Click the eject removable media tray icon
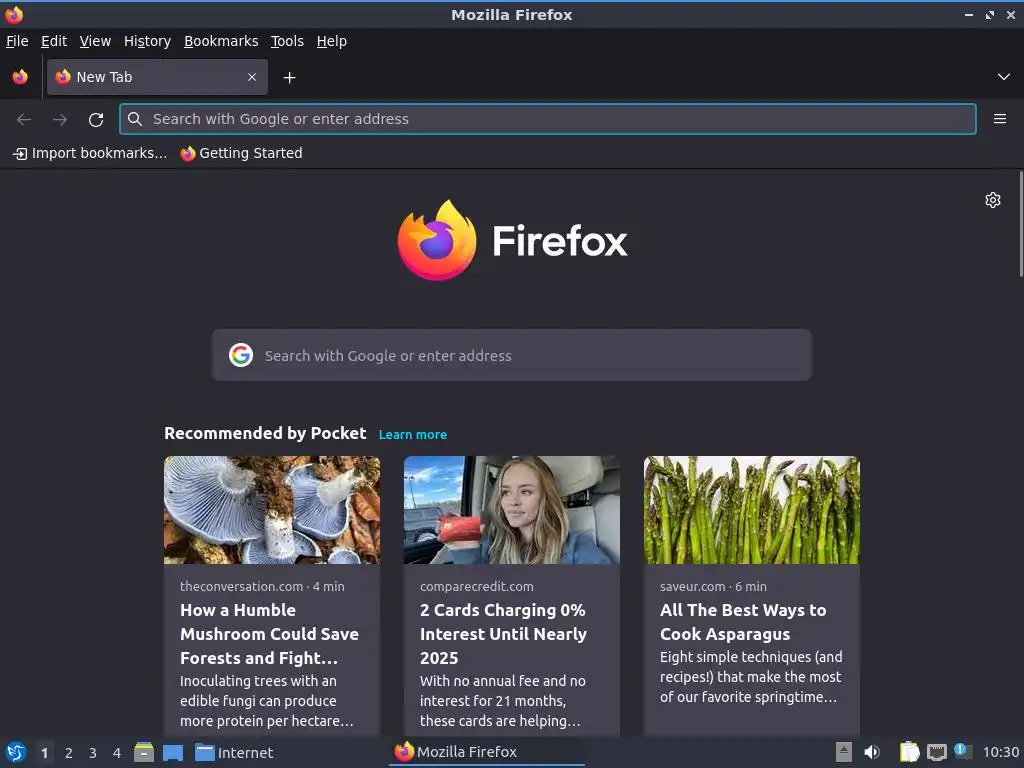The width and height of the screenshot is (1024, 768). click(x=844, y=752)
